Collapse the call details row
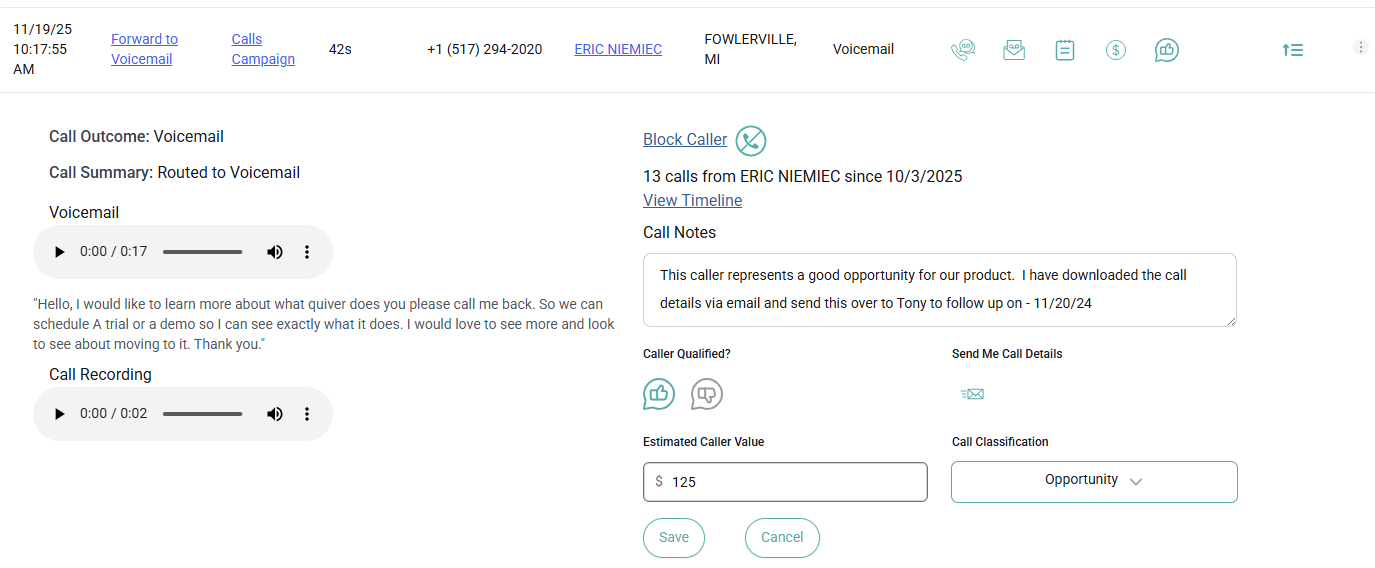The image size is (1375, 568). [x=1293, y=50]
